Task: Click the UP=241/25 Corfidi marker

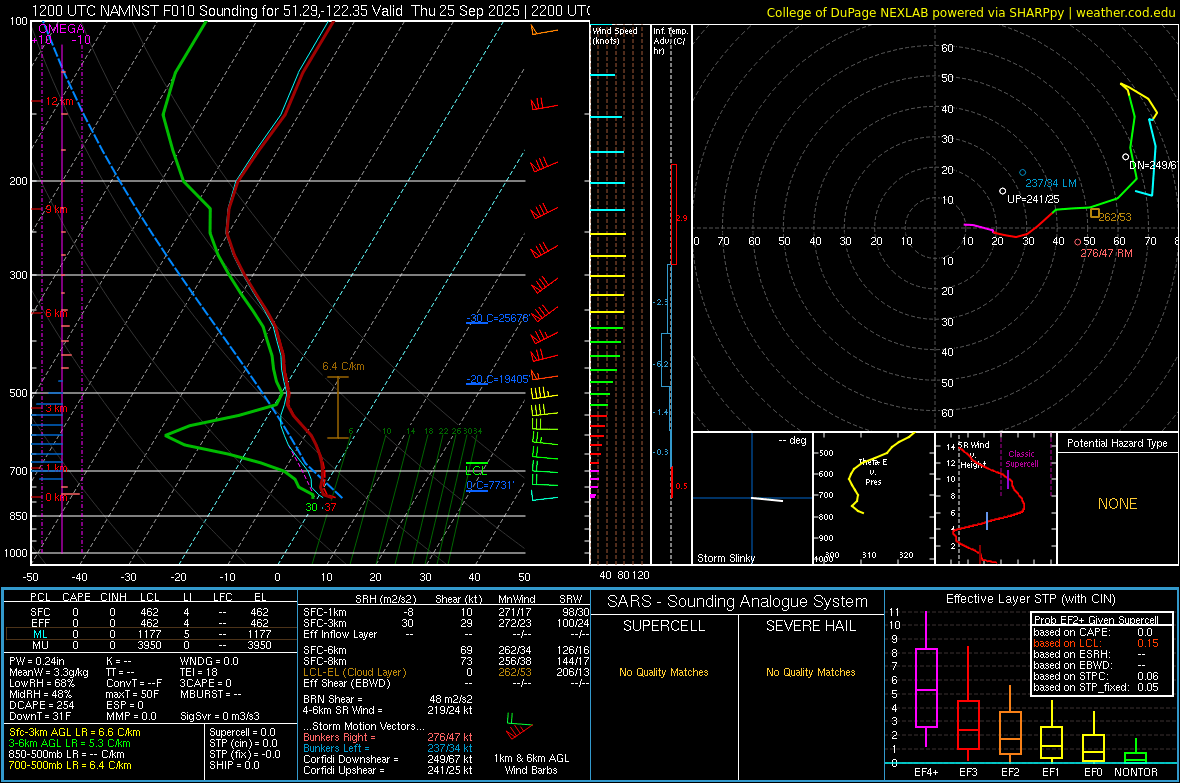Action: pyautogui.click(x=1033, y=199)
